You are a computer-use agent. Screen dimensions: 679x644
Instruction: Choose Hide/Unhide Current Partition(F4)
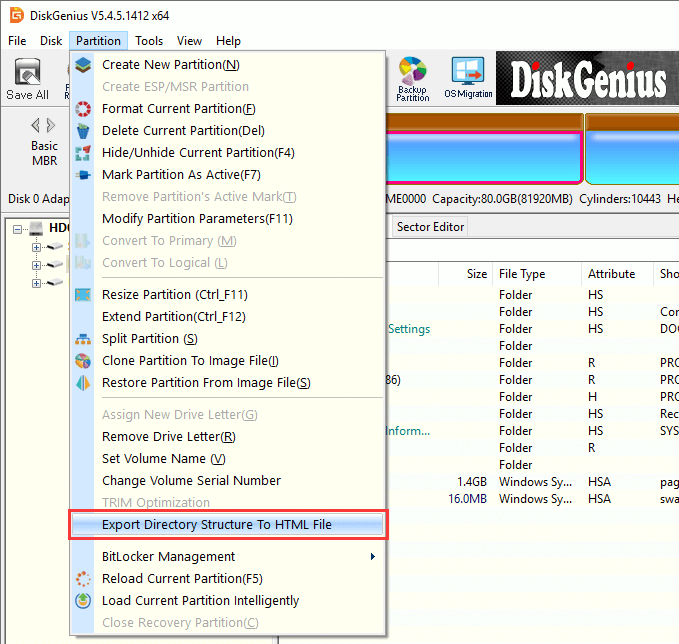[x=228, y=153]
